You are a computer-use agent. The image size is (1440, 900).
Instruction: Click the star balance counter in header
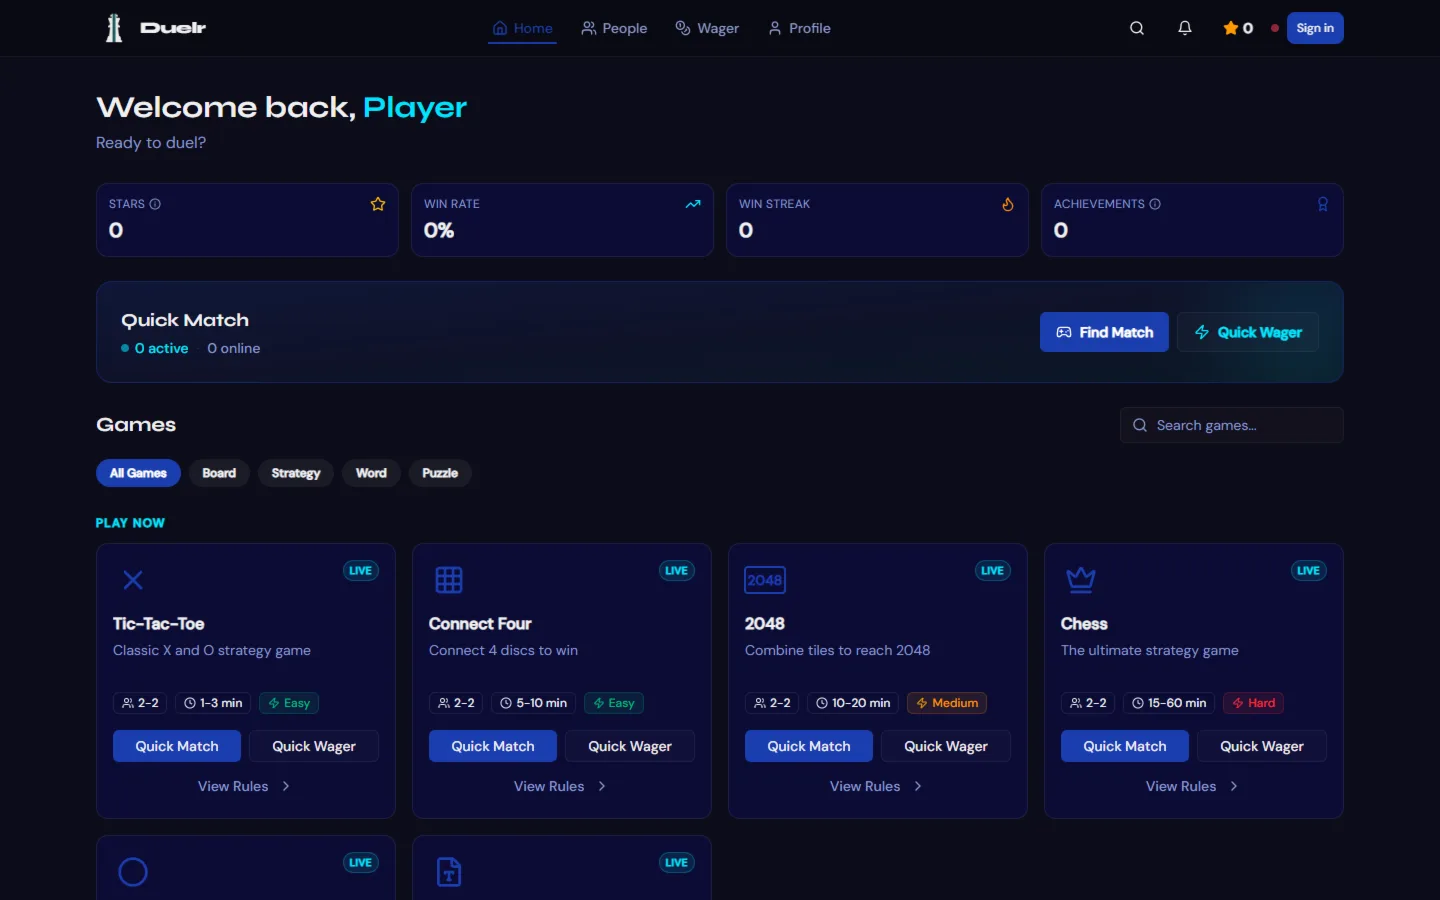coord(1238,28)
